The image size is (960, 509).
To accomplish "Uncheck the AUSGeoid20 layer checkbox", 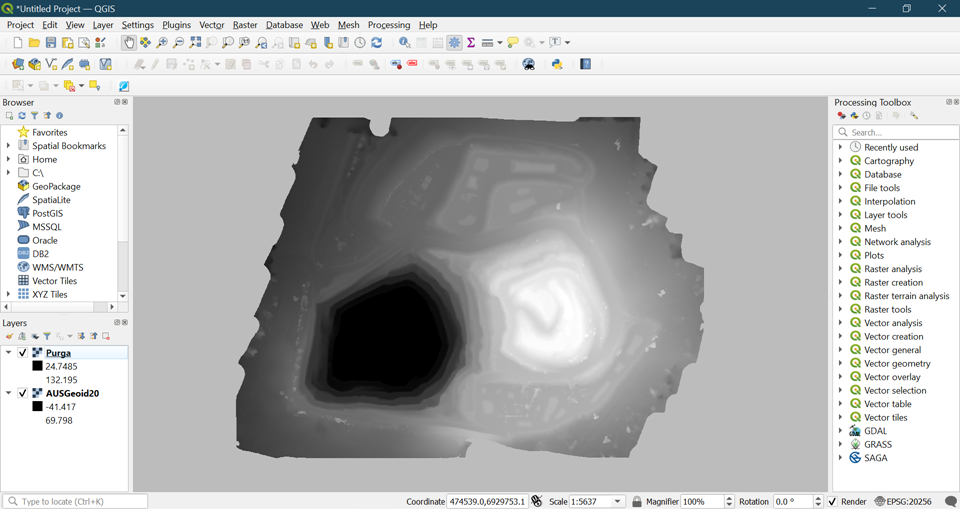I will tap(23, 393).
